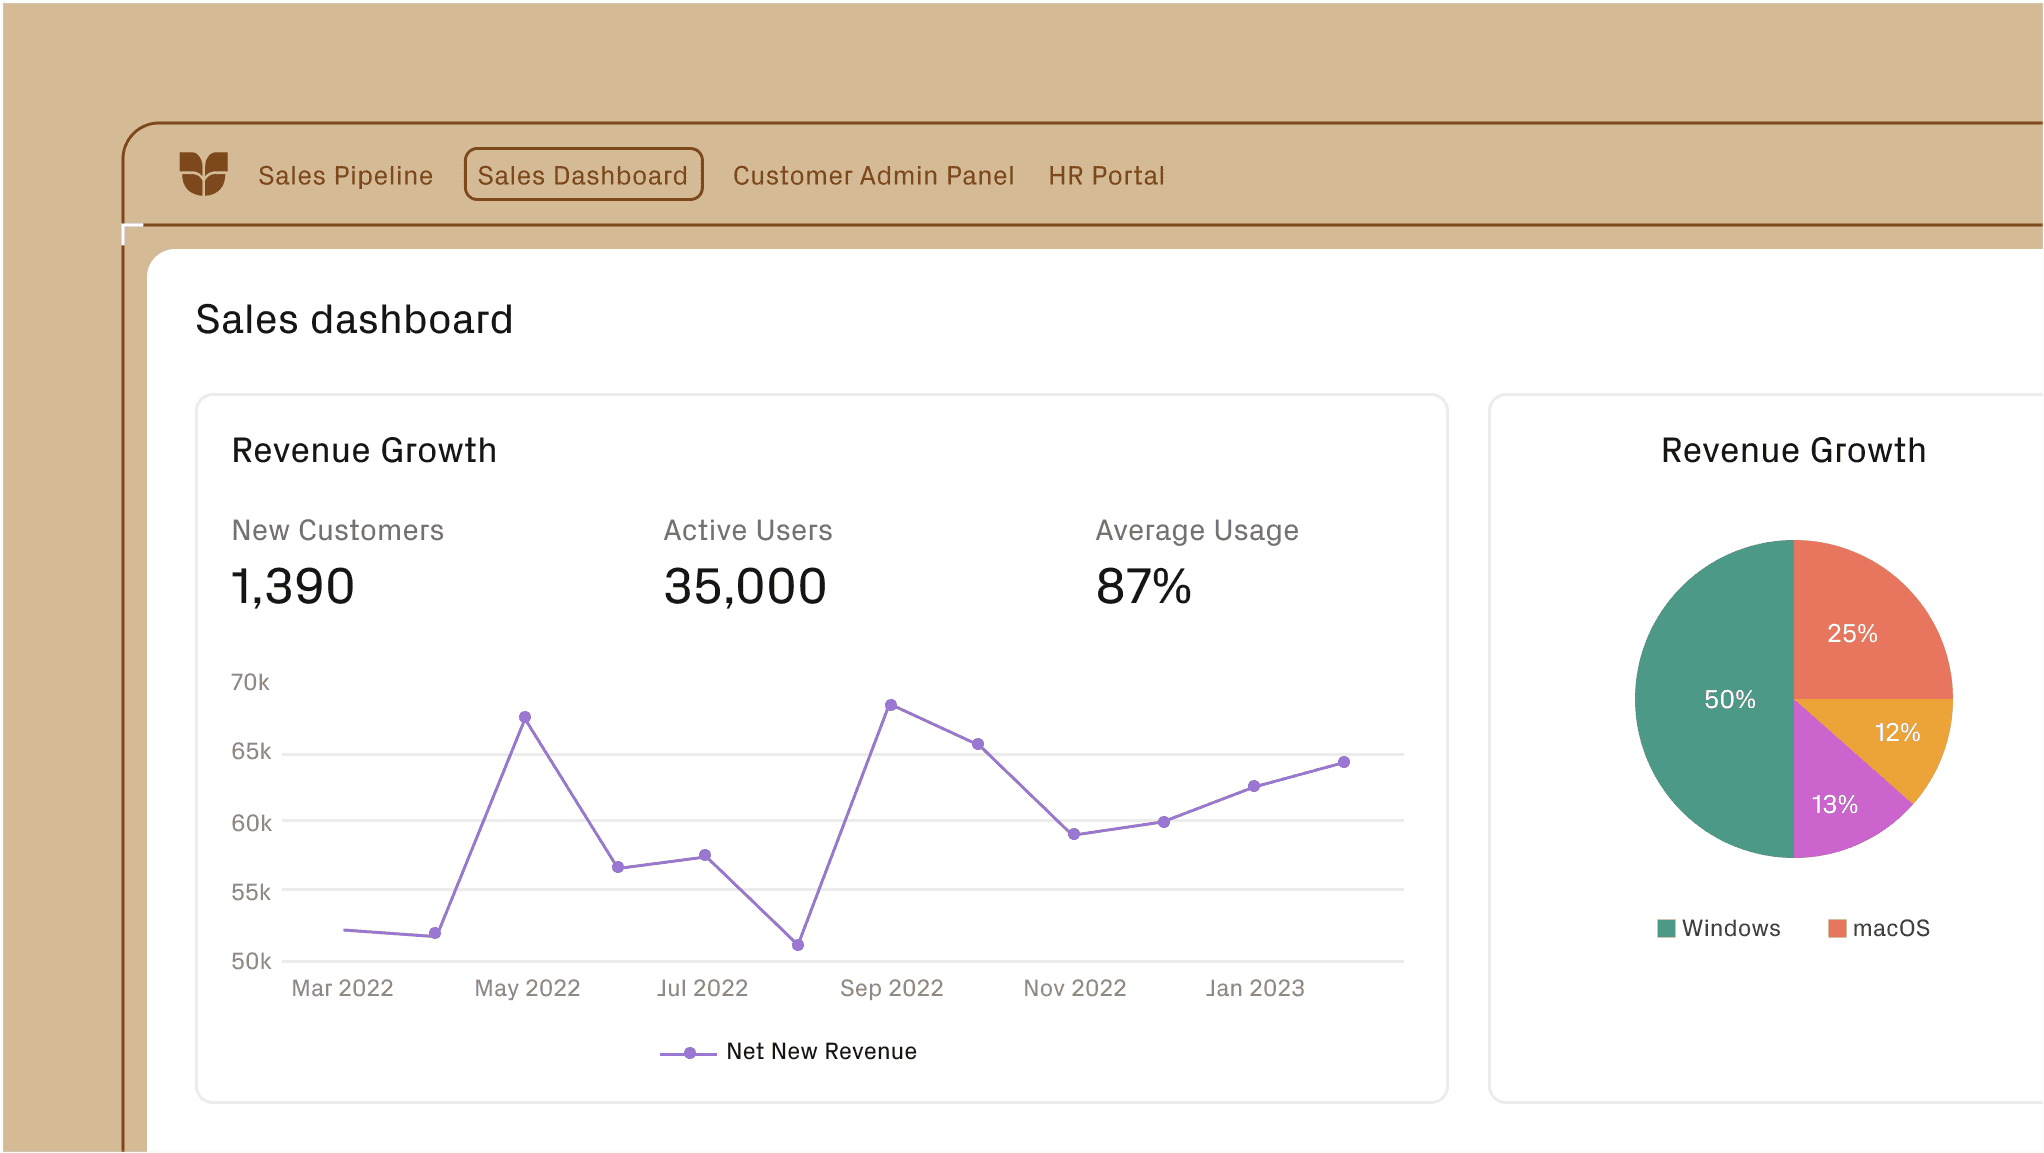Click the Active Users count 35,000
The height and width of the screenshot is (1153, 2044).
click(x=745, y=585)
